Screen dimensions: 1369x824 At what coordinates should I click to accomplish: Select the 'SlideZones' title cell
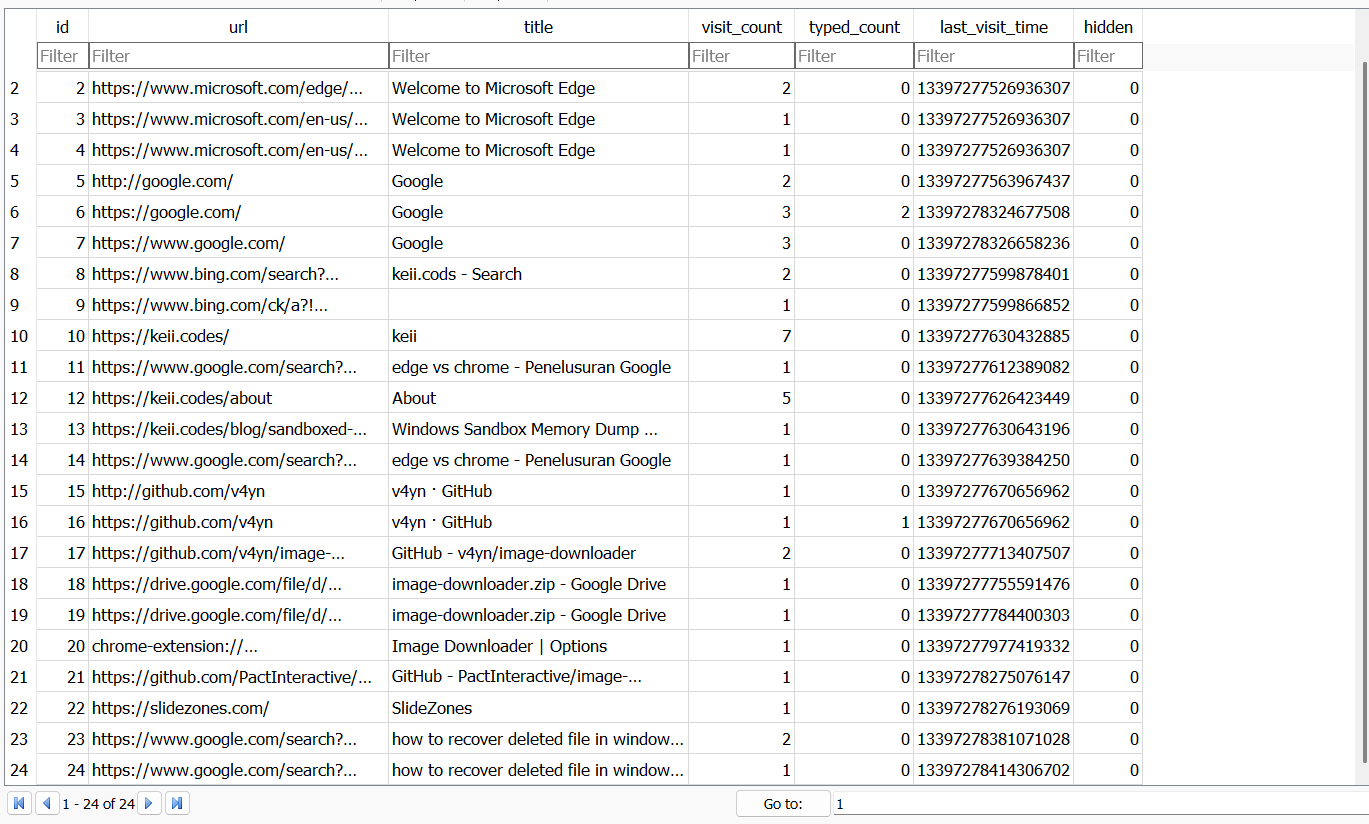538,708
